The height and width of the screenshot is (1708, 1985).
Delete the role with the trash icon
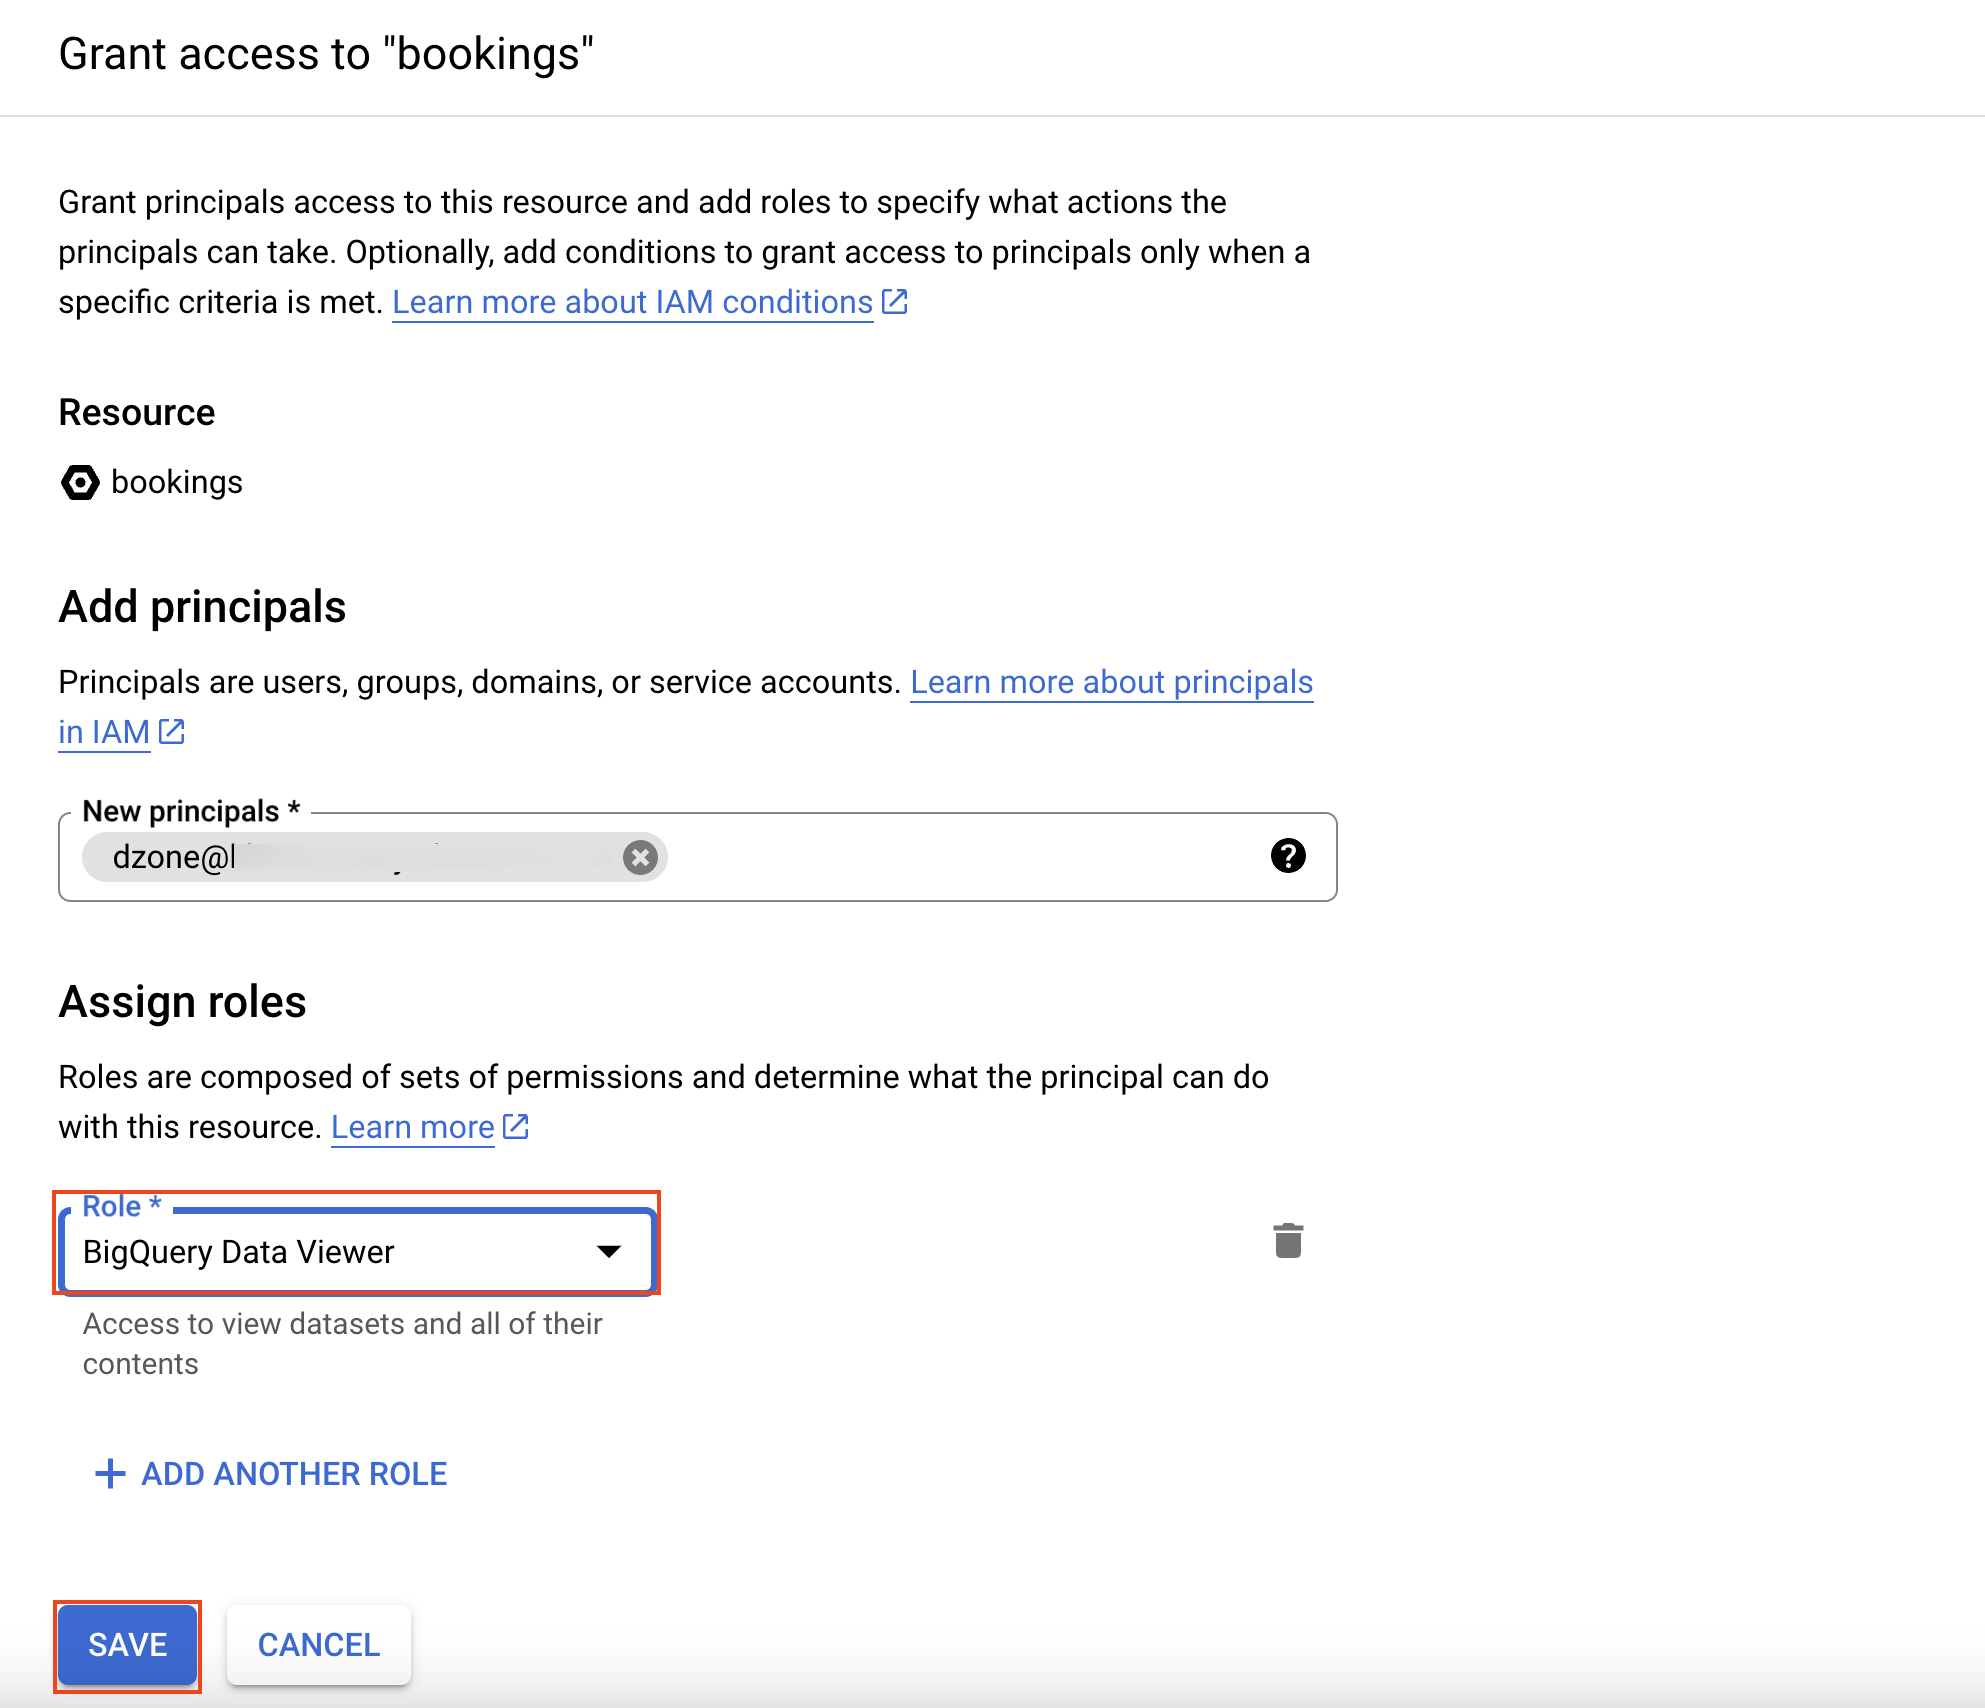coord(1288,1242)
